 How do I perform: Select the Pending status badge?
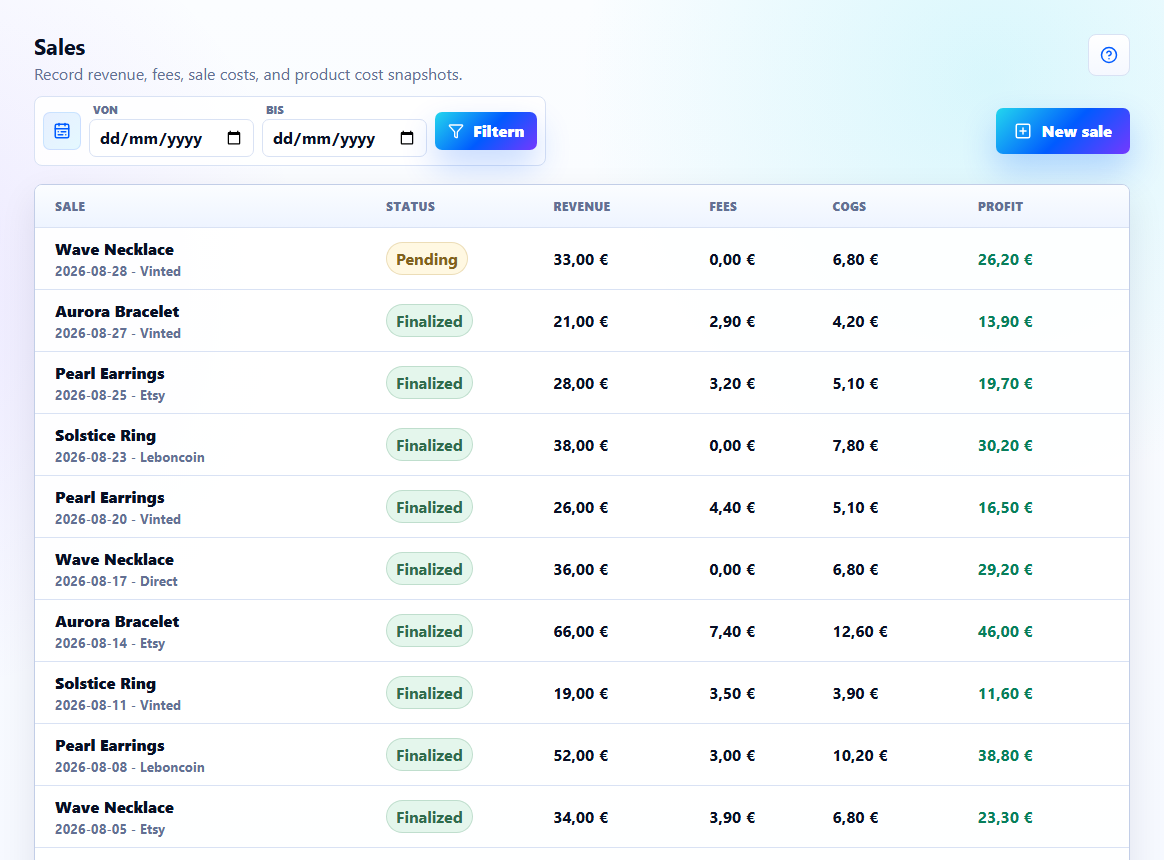coord(427,259)
